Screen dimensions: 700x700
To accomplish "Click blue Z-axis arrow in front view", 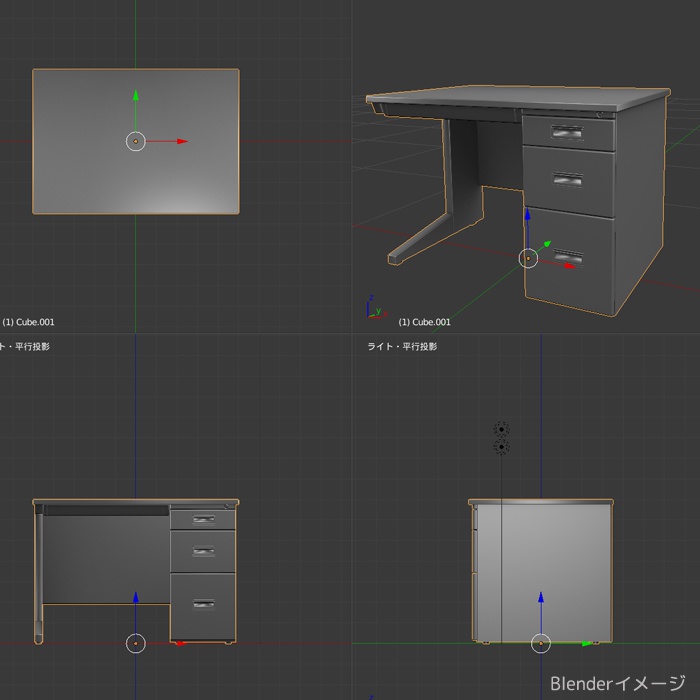I will coord(136,597).
